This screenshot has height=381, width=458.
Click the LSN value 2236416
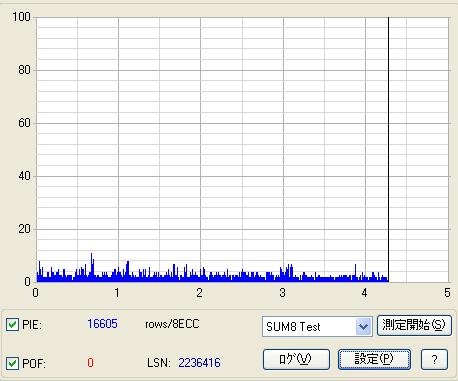tap(199, 363)
